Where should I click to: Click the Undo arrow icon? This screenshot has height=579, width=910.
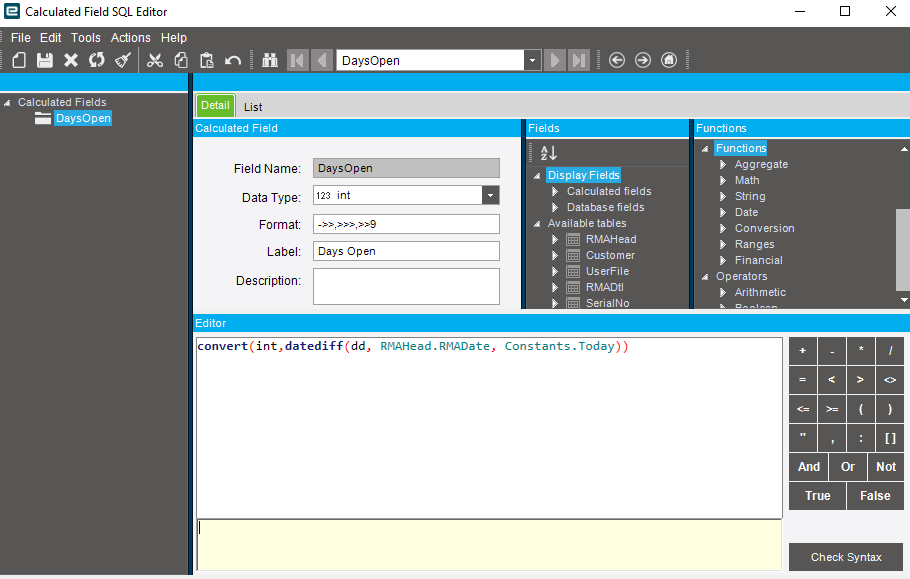(x=232, y=60)
